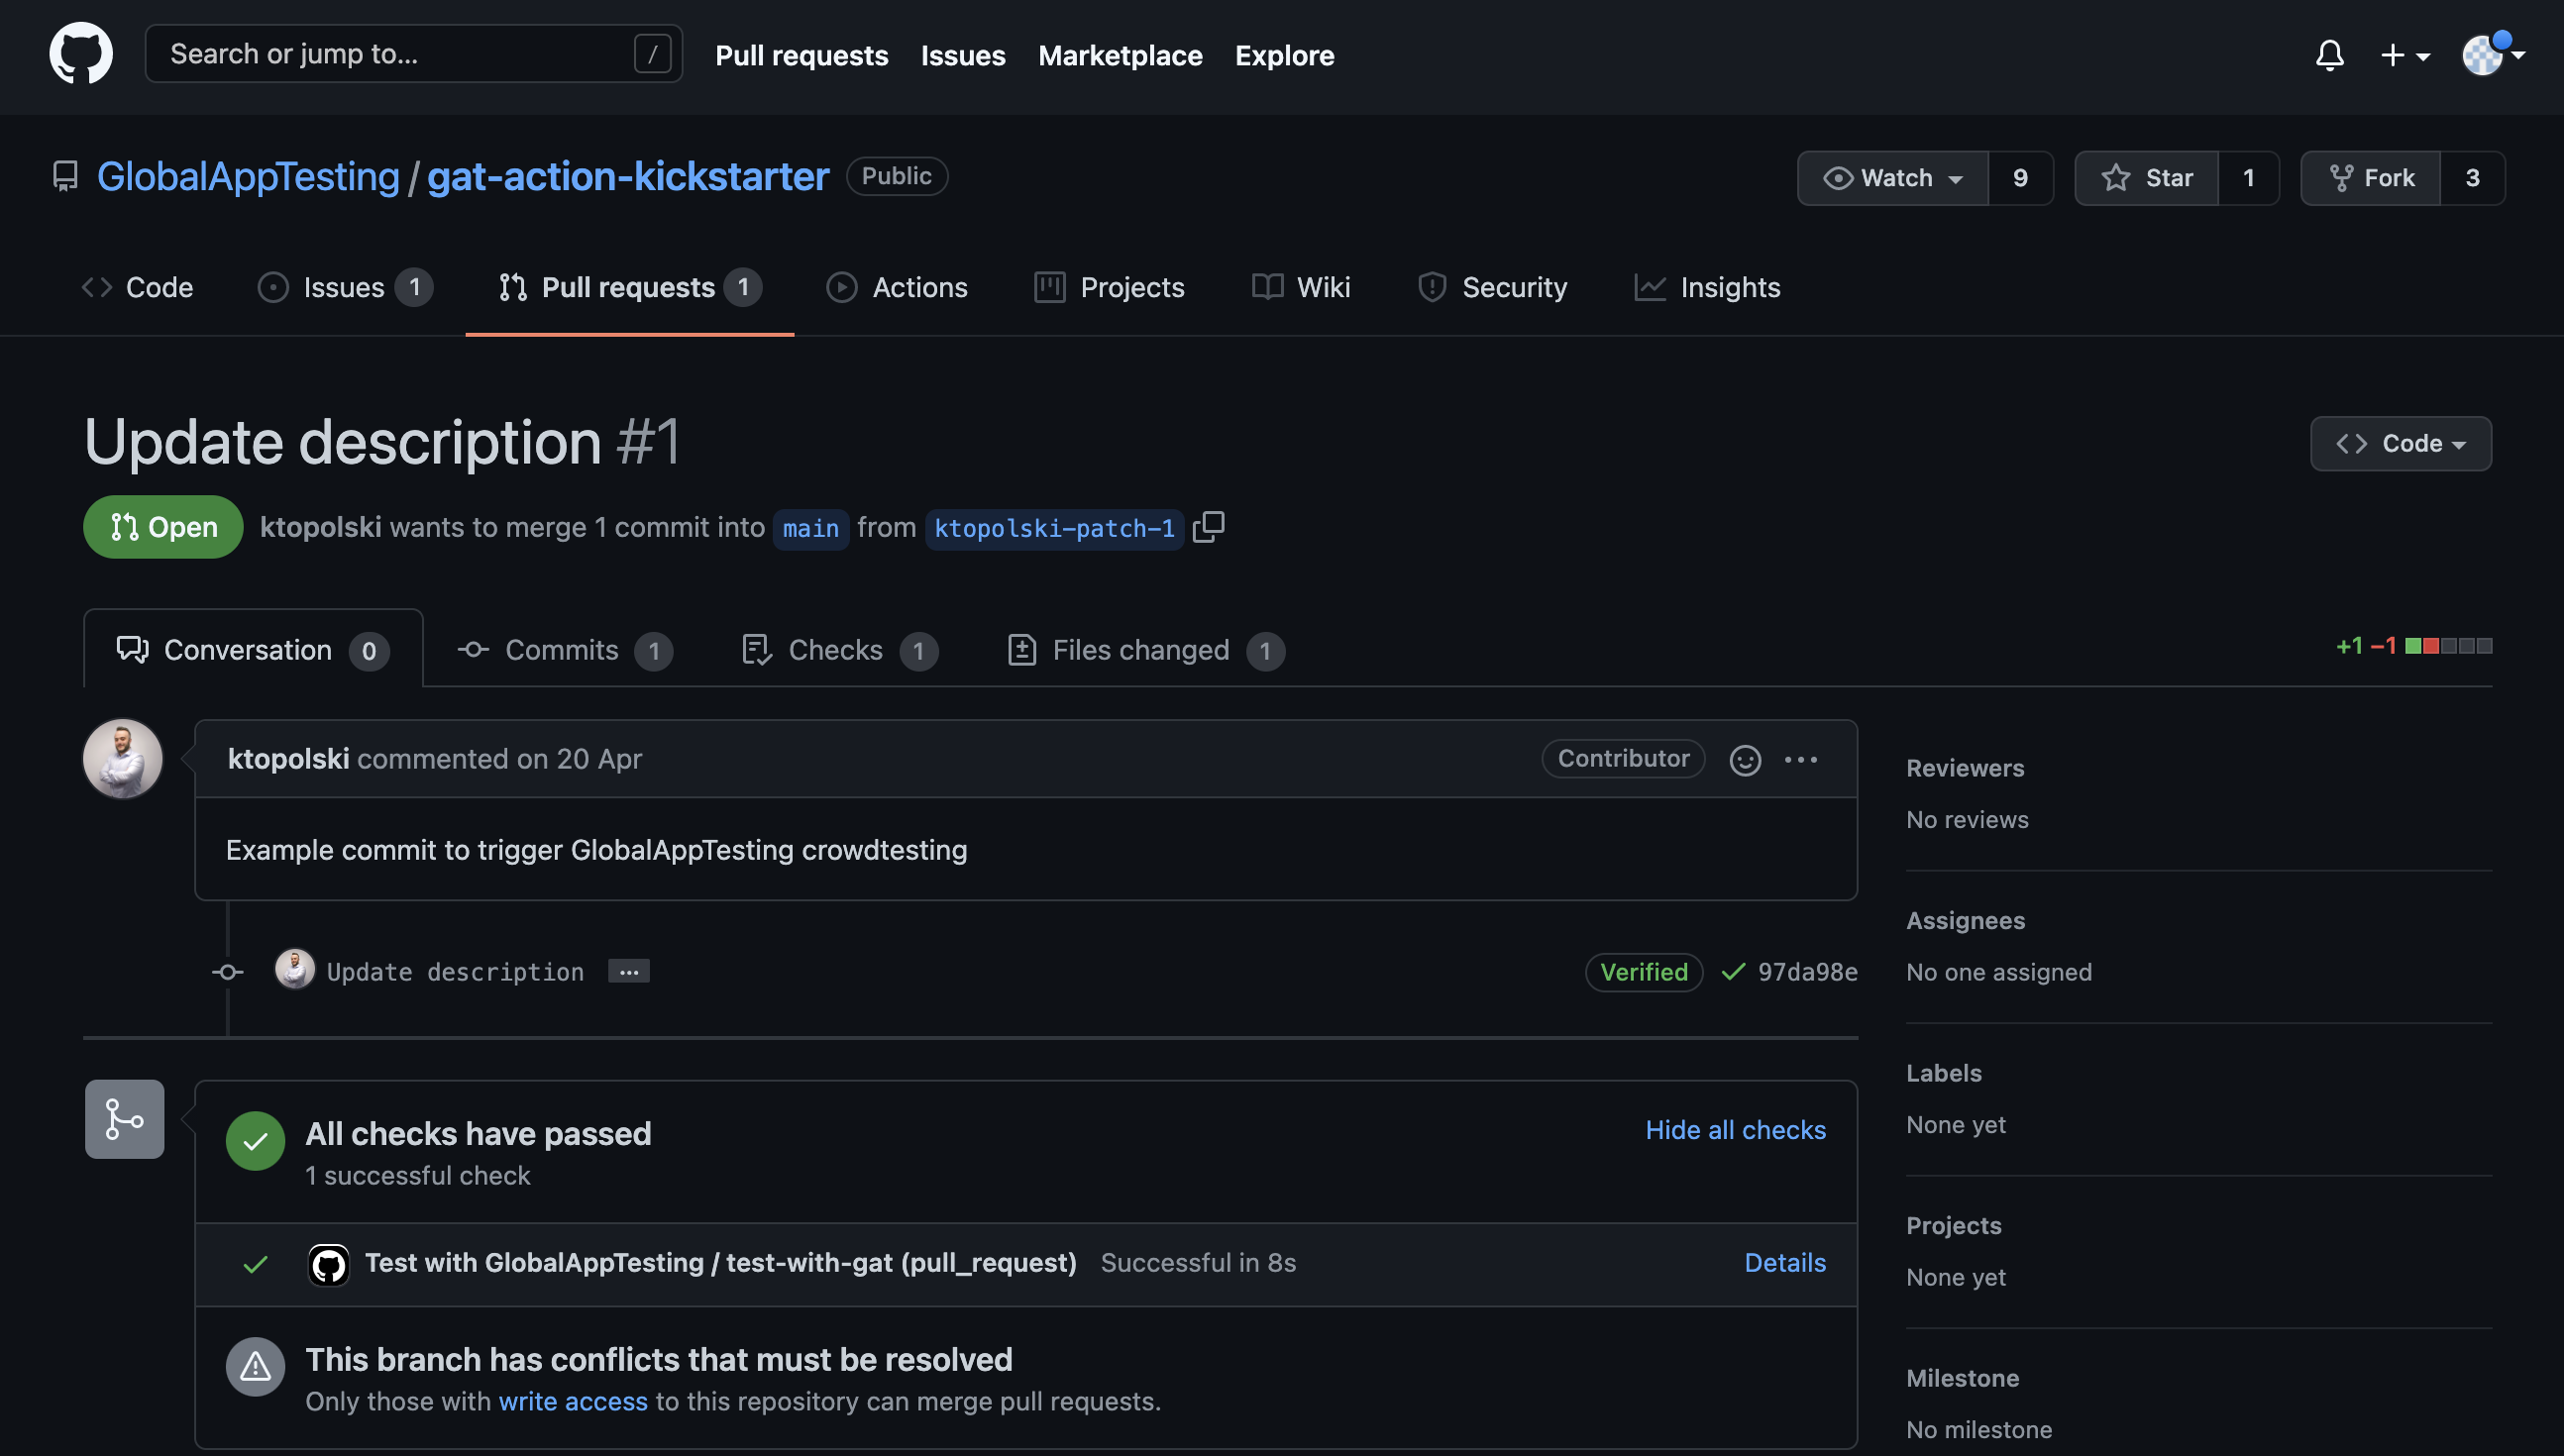Star the gat-action-kickstarter repository
2564x1456 pixels.
[2147, 178]
